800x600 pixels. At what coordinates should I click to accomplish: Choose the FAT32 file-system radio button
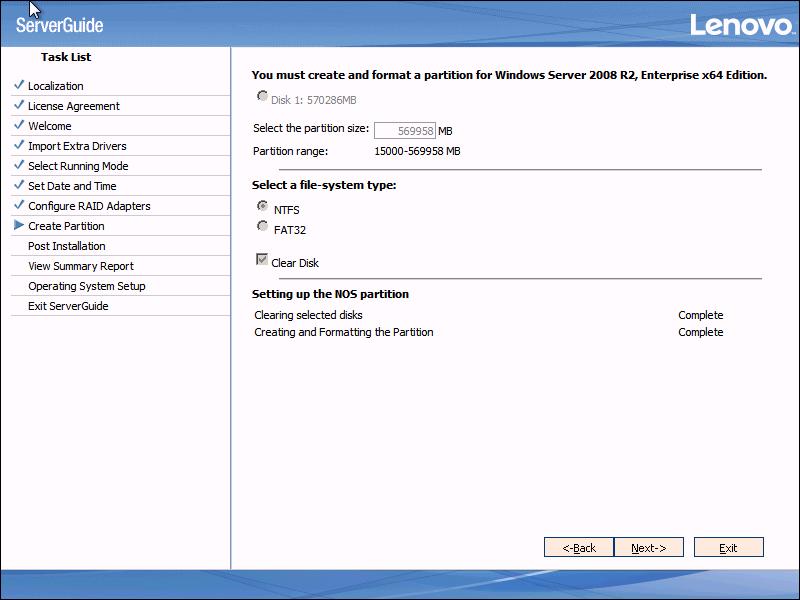click(263, 226)
